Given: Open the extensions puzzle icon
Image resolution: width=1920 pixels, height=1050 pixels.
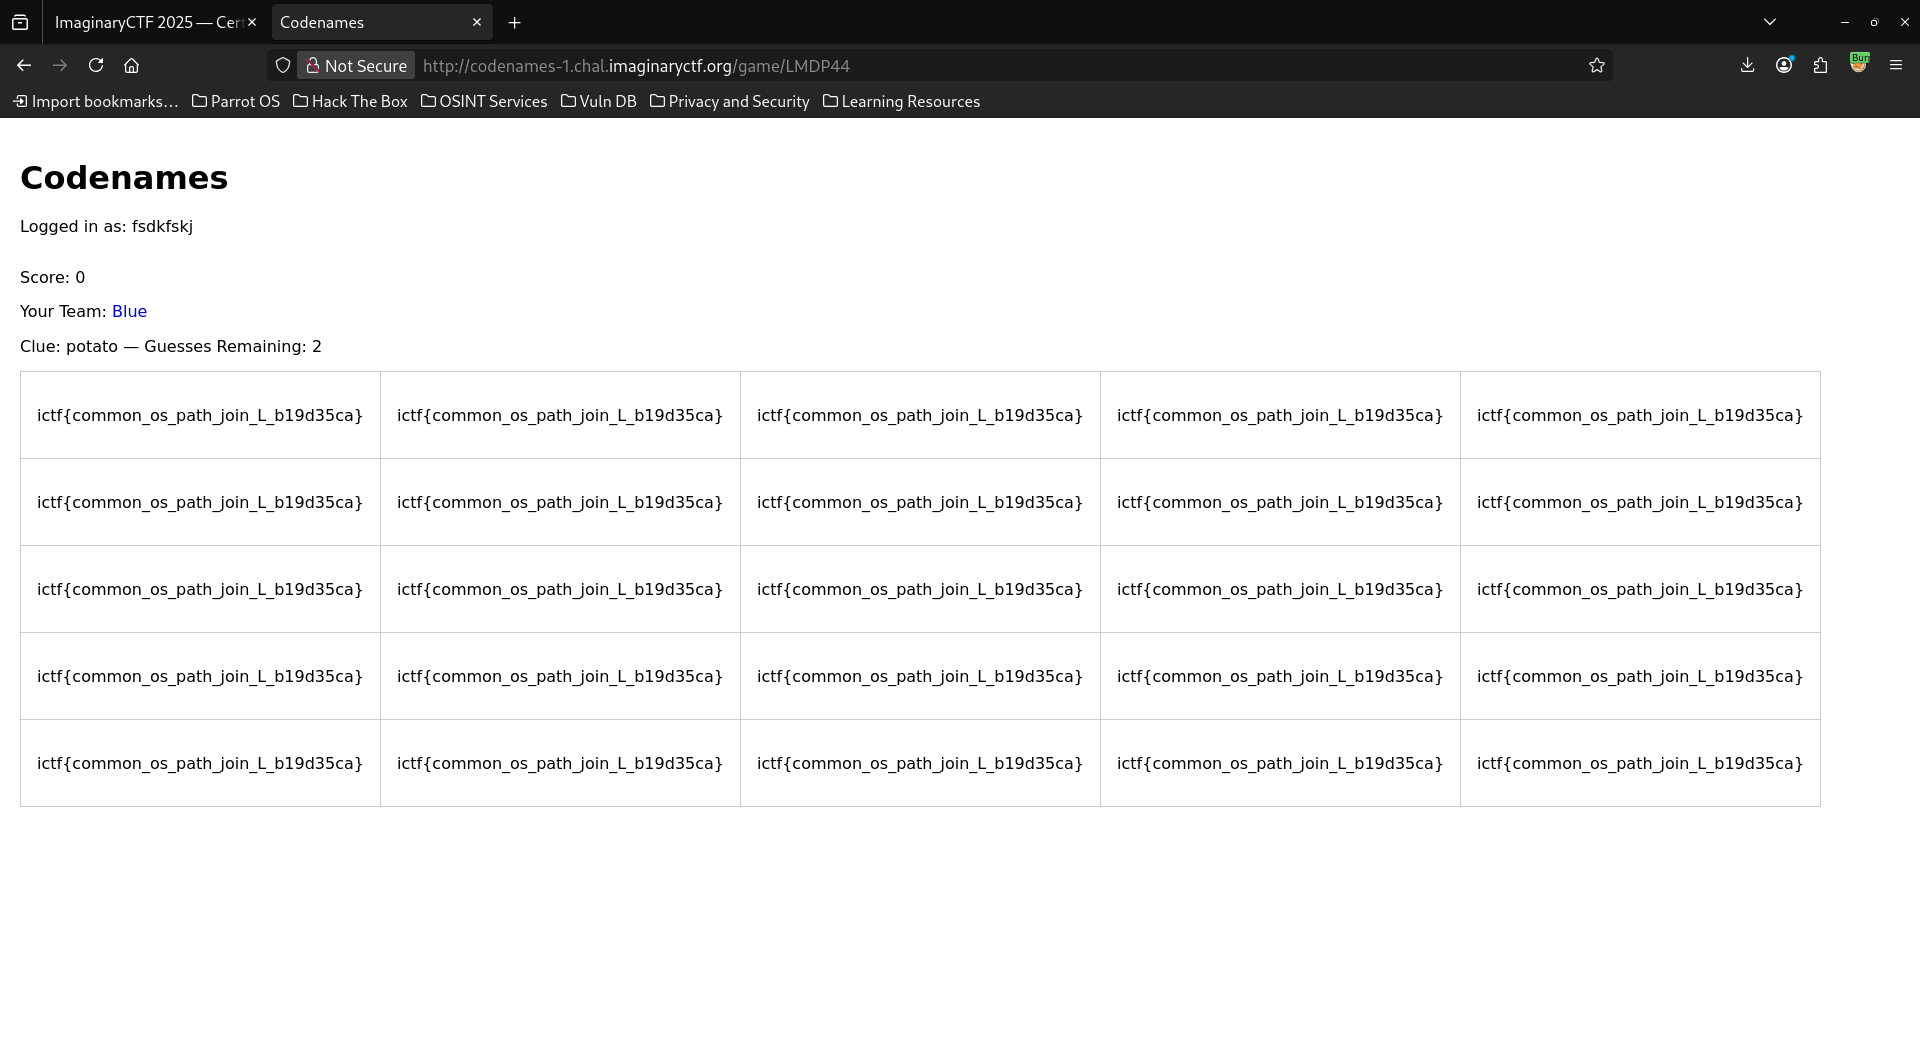Looking at the screenshot, I should pos(1820,65).
